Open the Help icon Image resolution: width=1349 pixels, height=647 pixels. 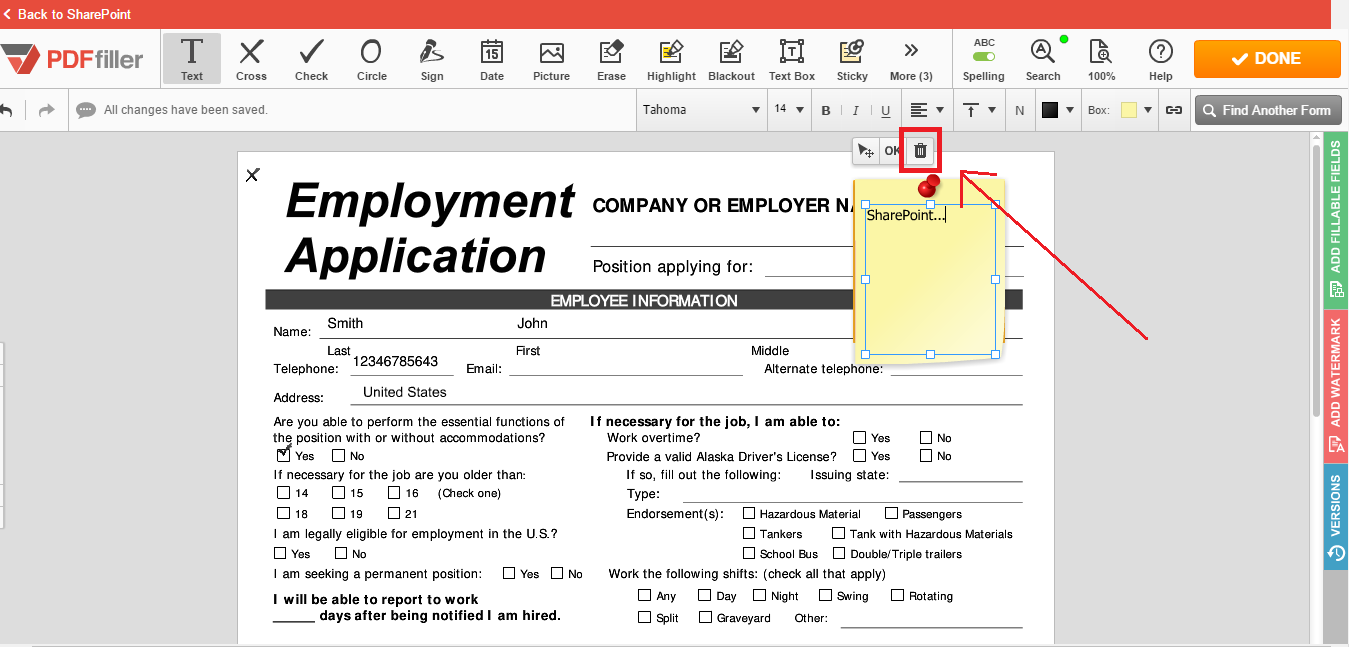point(1160,59)
